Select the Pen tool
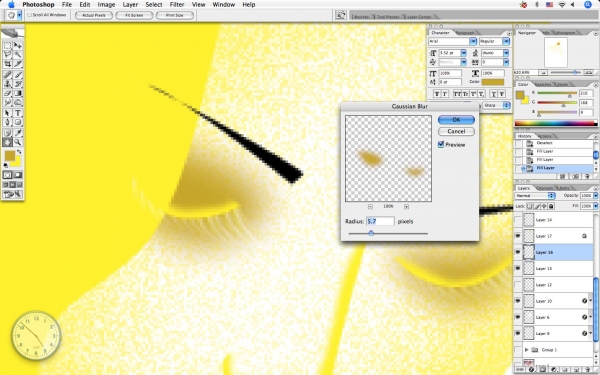Viewport: 600px width, 375px height. 7,122
